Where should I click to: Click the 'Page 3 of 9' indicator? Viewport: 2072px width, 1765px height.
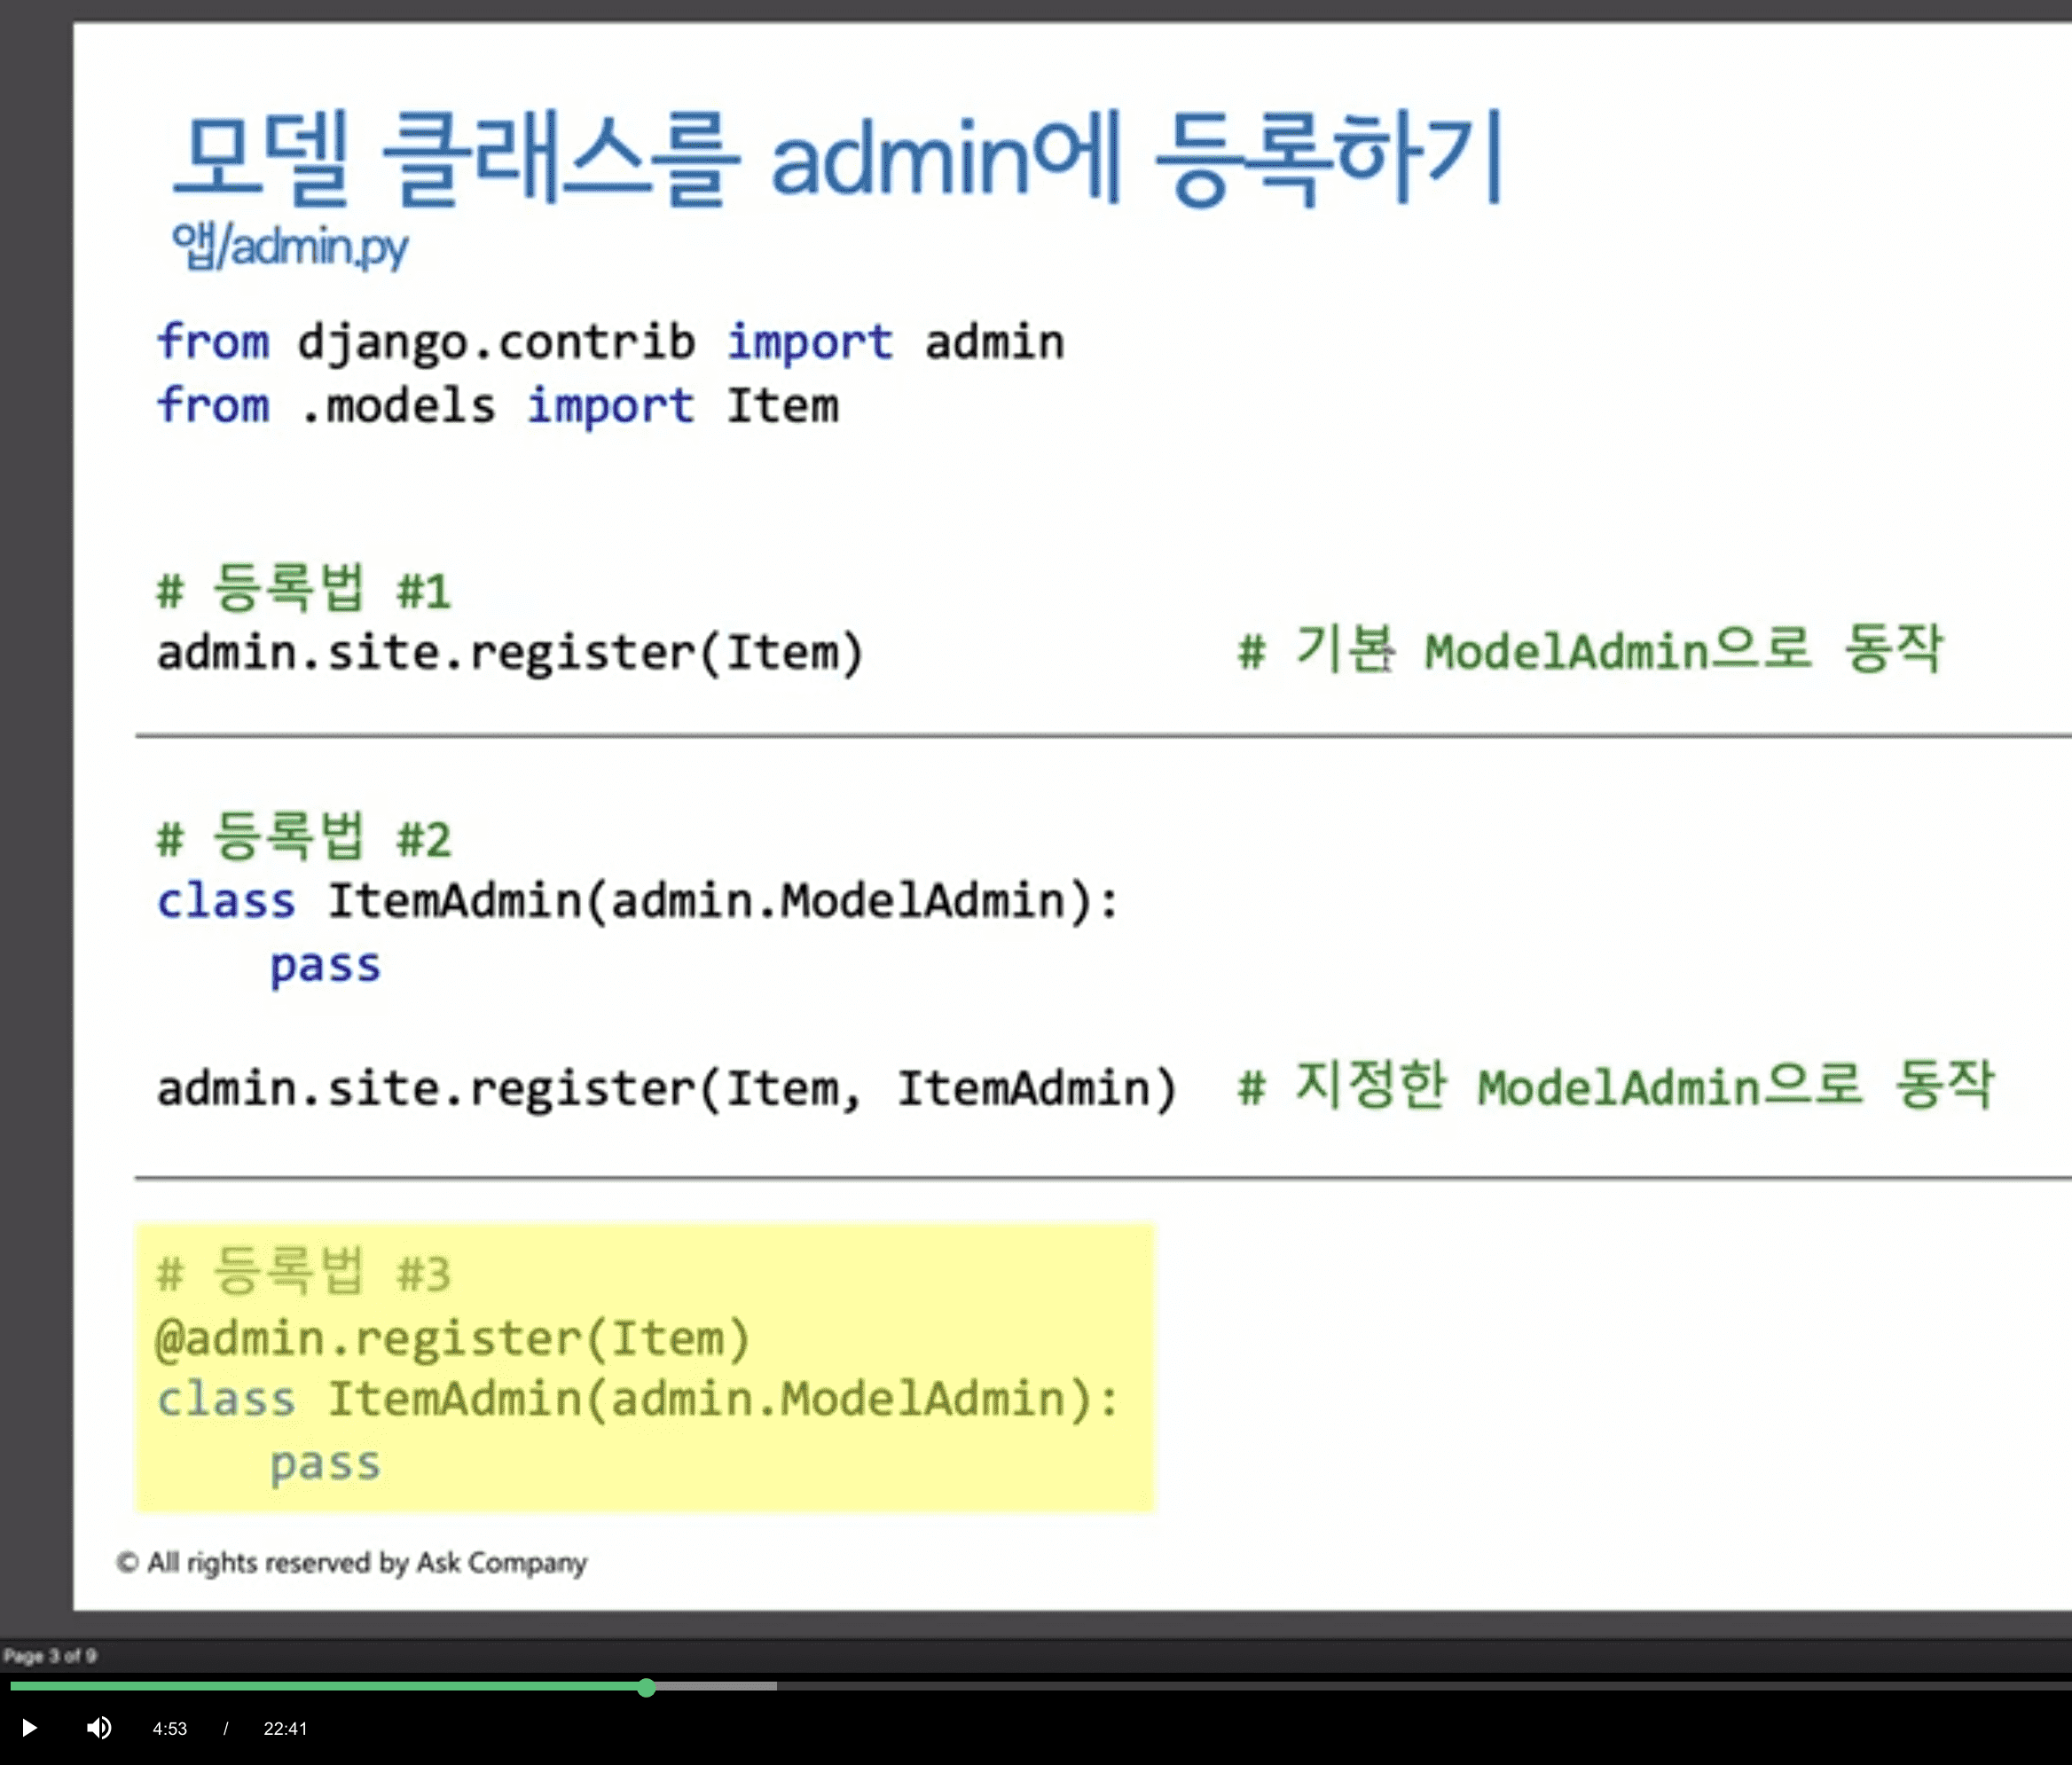click(x=50, y=1656)
